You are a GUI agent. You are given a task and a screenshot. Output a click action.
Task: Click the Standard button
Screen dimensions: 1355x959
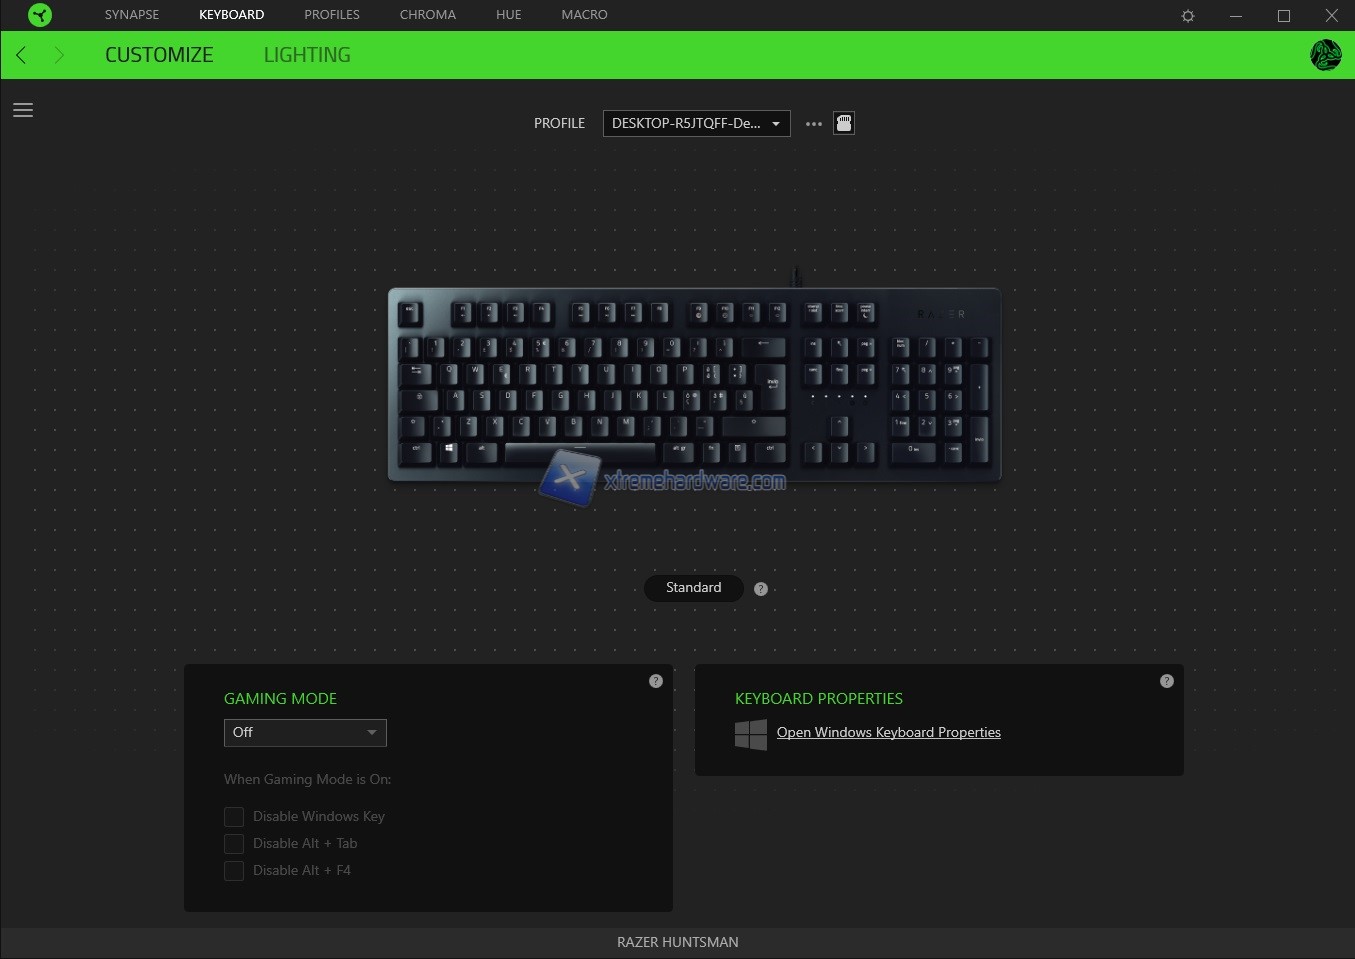click(x=694, y=588)
